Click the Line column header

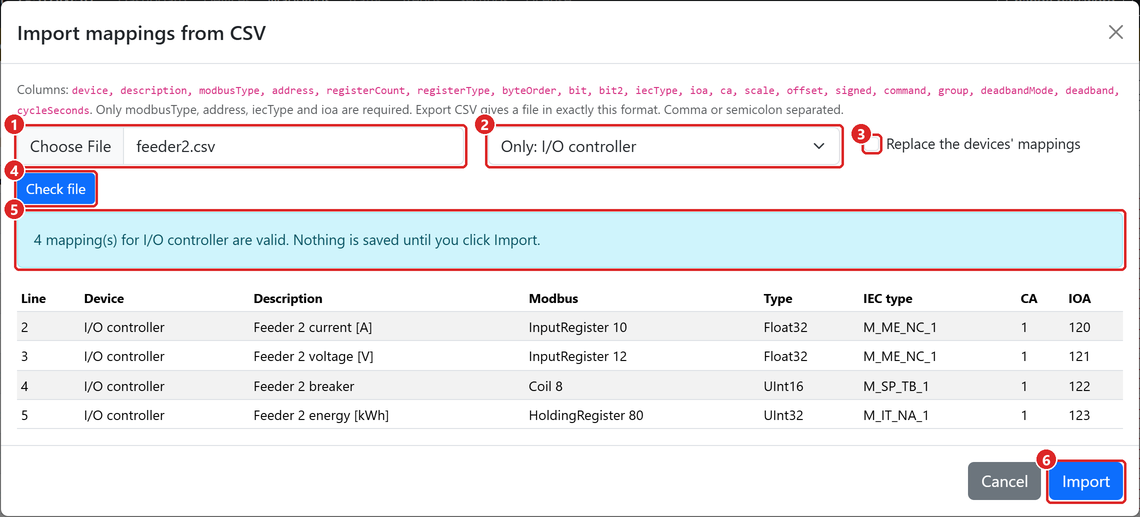point(33,299)
